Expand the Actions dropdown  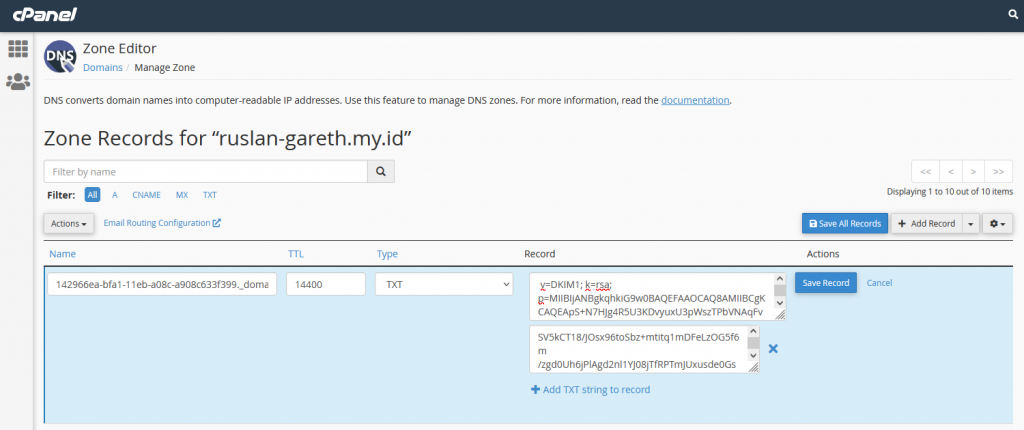(x=69, y=223)
